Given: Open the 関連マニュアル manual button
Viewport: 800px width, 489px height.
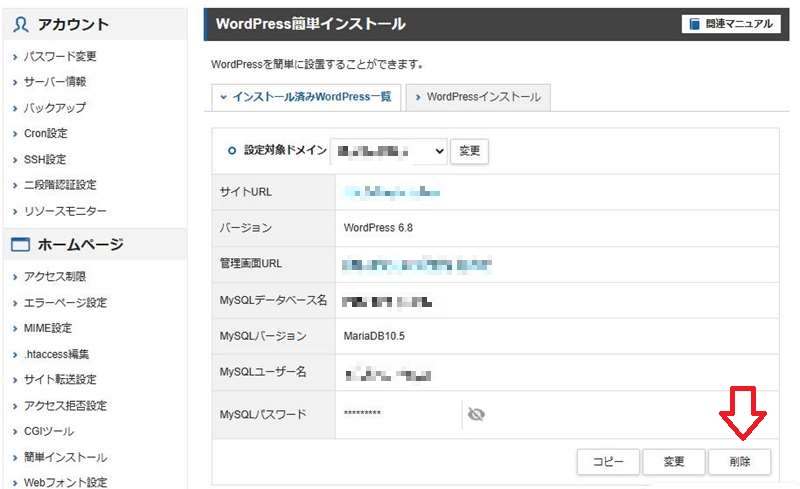Looking at the screenshot, I should [x=731, y=24].
